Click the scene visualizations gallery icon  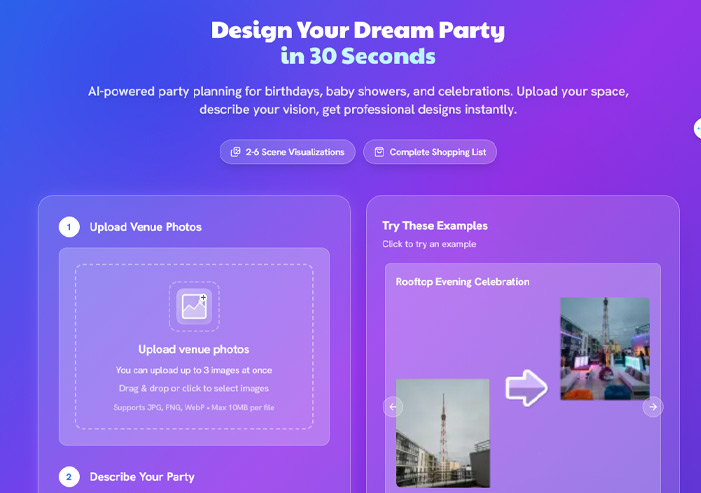pos(235,152)
